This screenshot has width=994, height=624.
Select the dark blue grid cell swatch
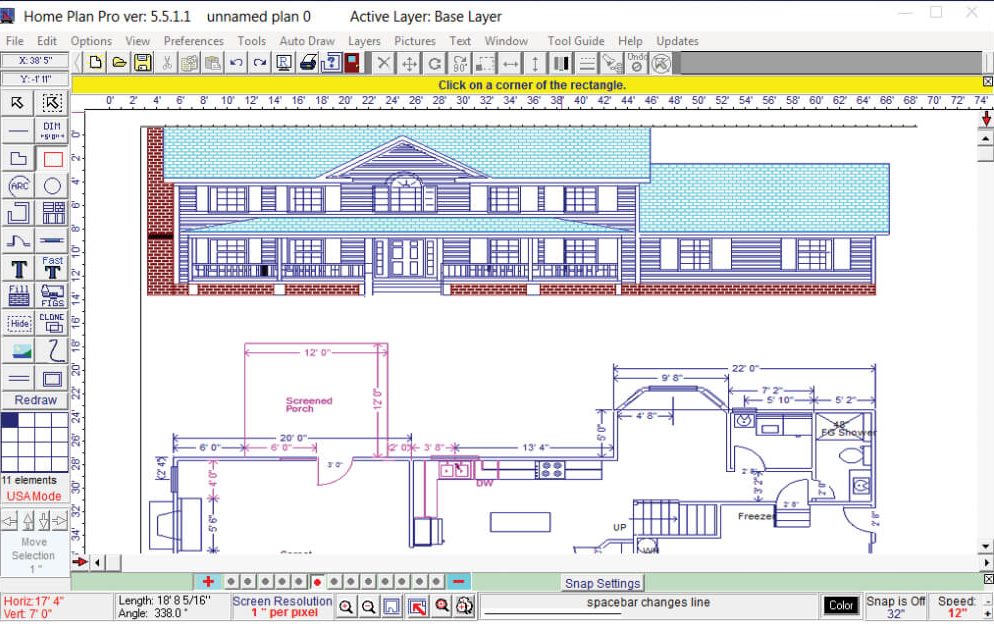point(10,419)
